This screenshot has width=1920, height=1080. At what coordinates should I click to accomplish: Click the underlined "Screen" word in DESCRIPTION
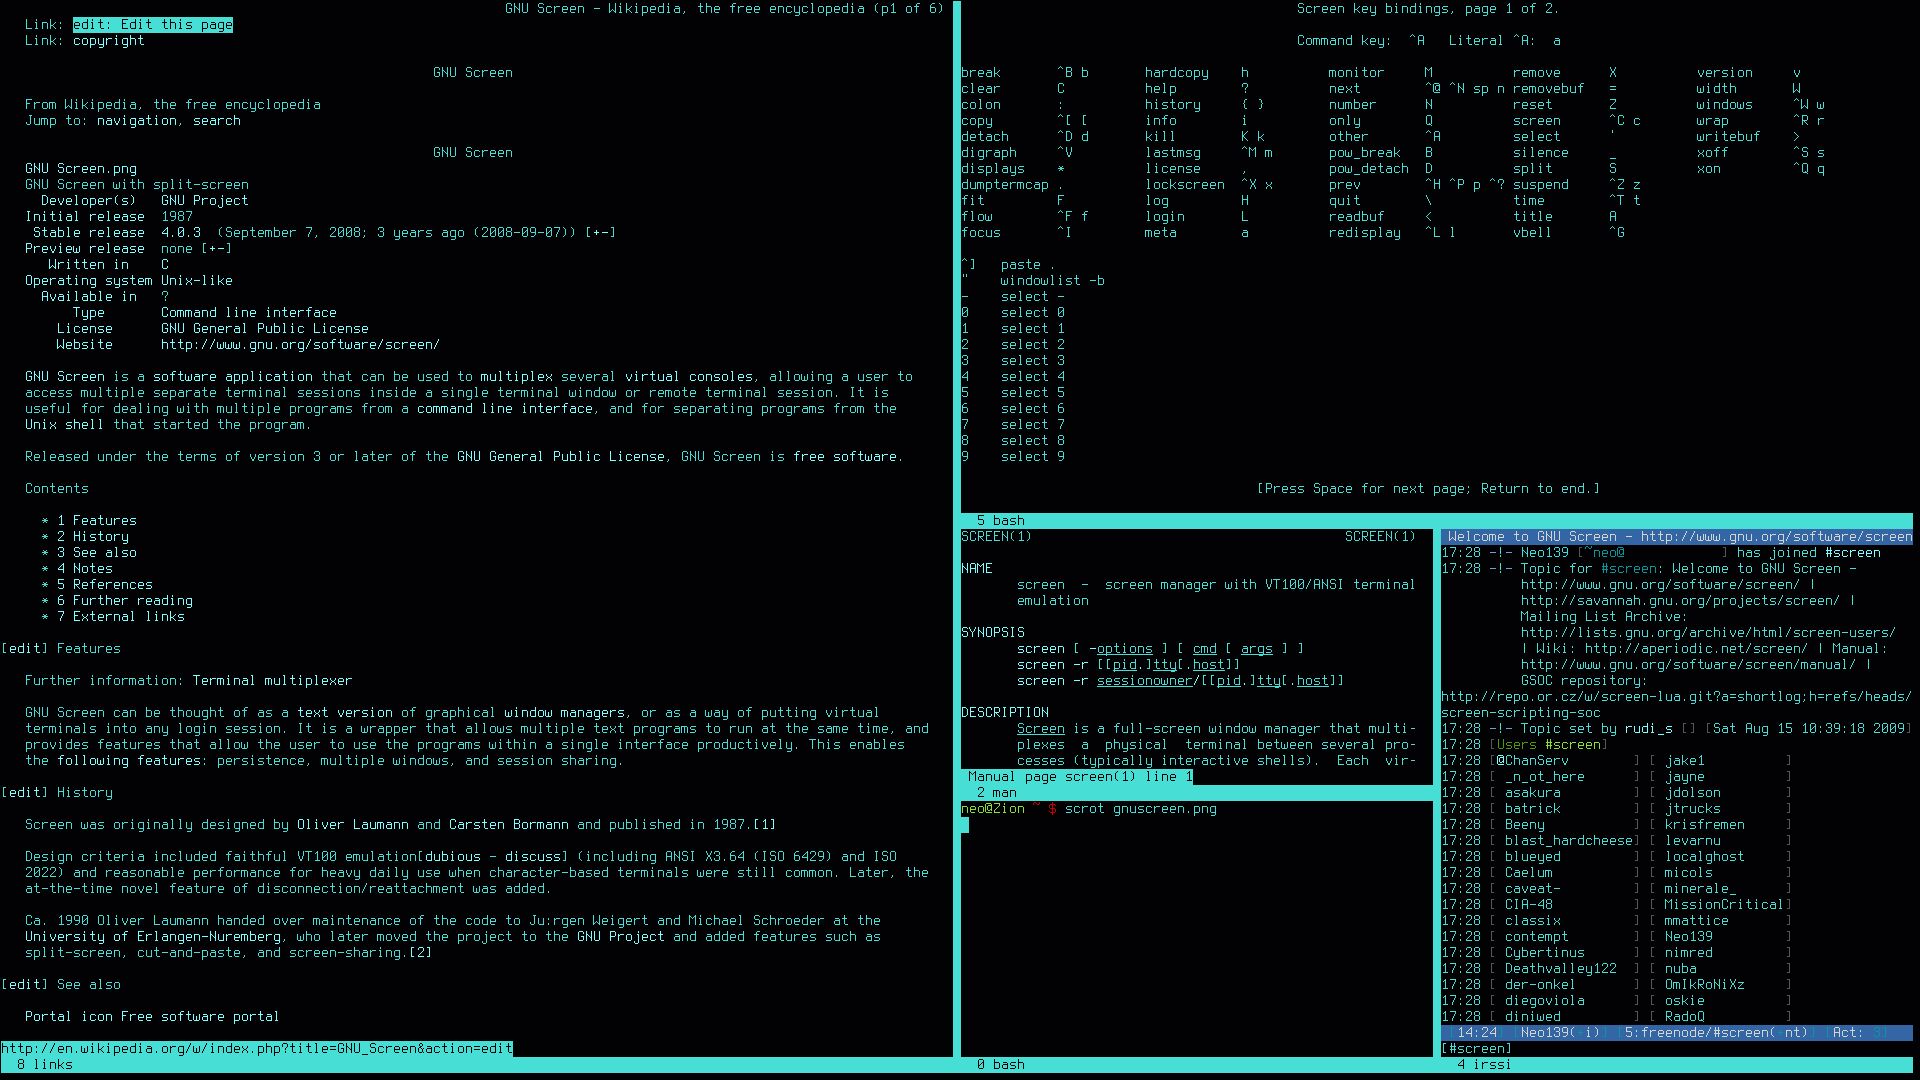pos(1039,728)
